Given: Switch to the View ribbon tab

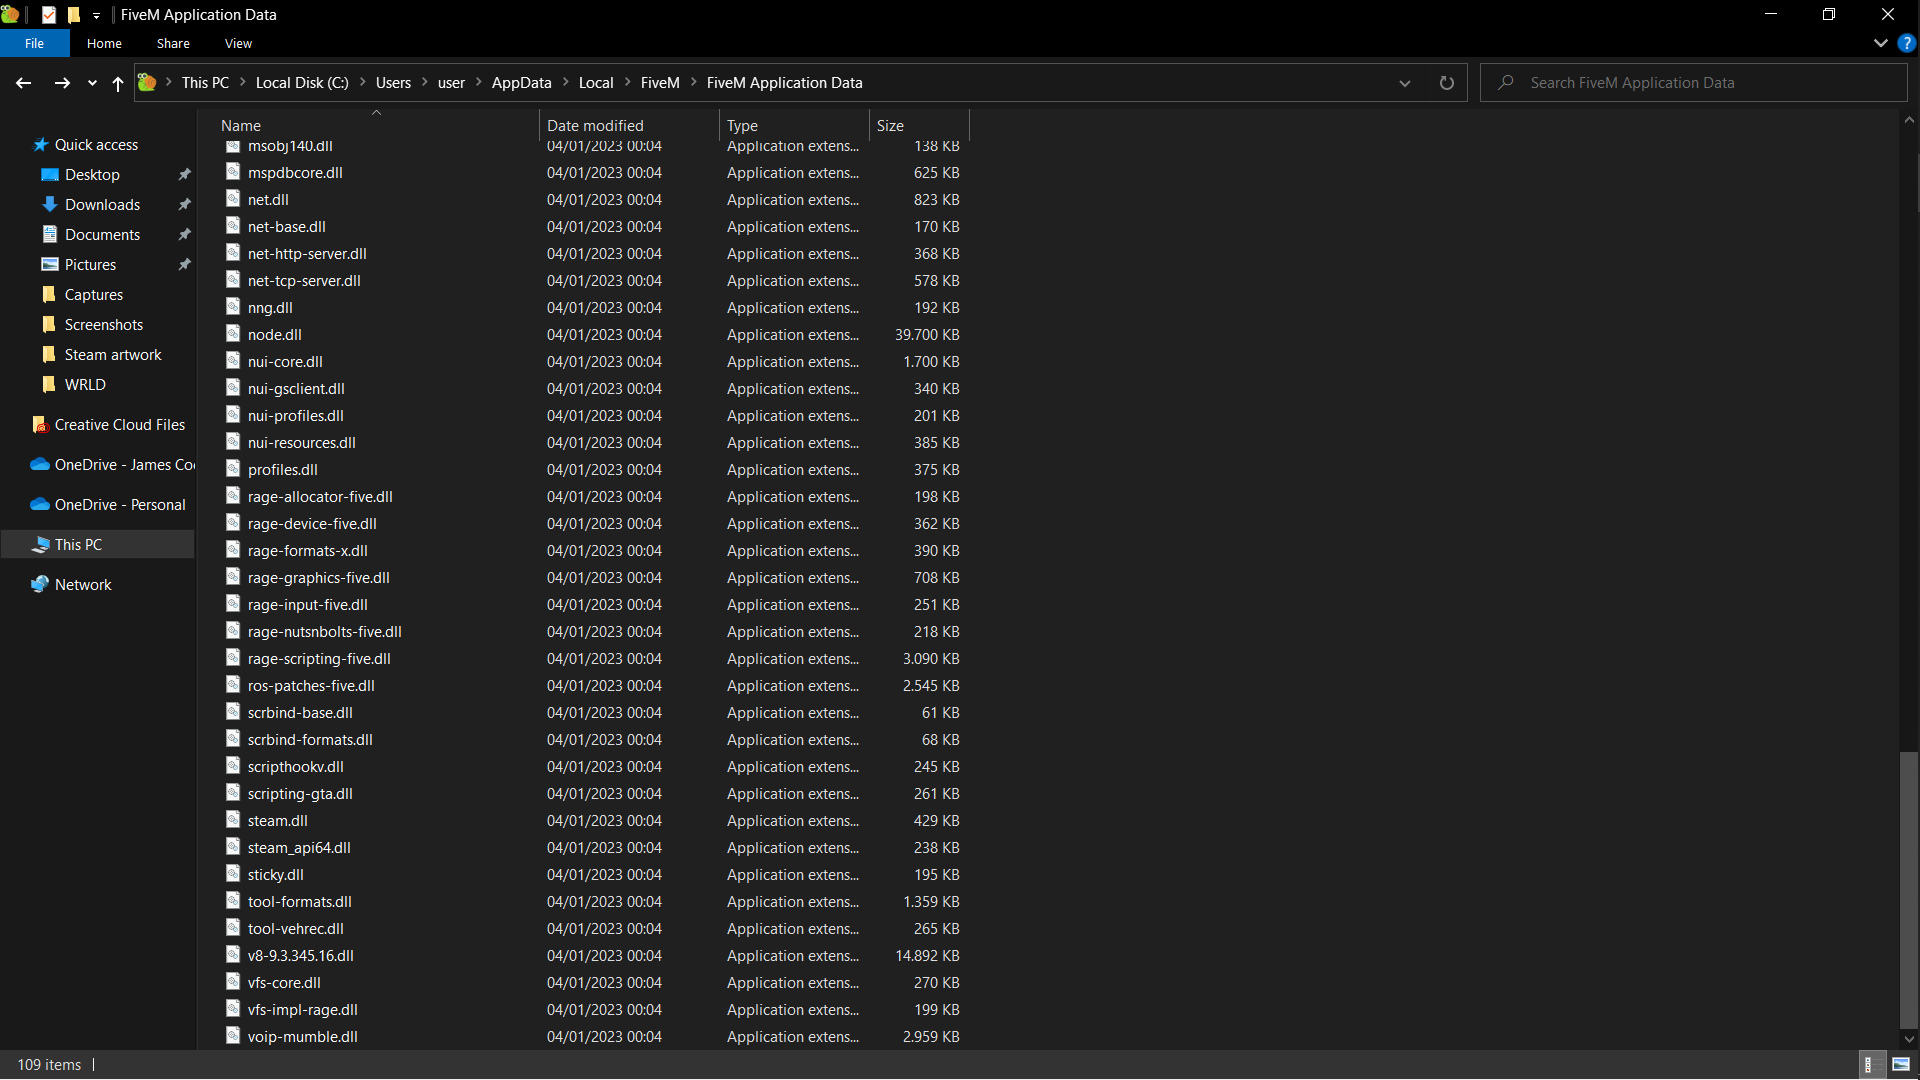Looking at the screenshot, I should click(238, 43).
